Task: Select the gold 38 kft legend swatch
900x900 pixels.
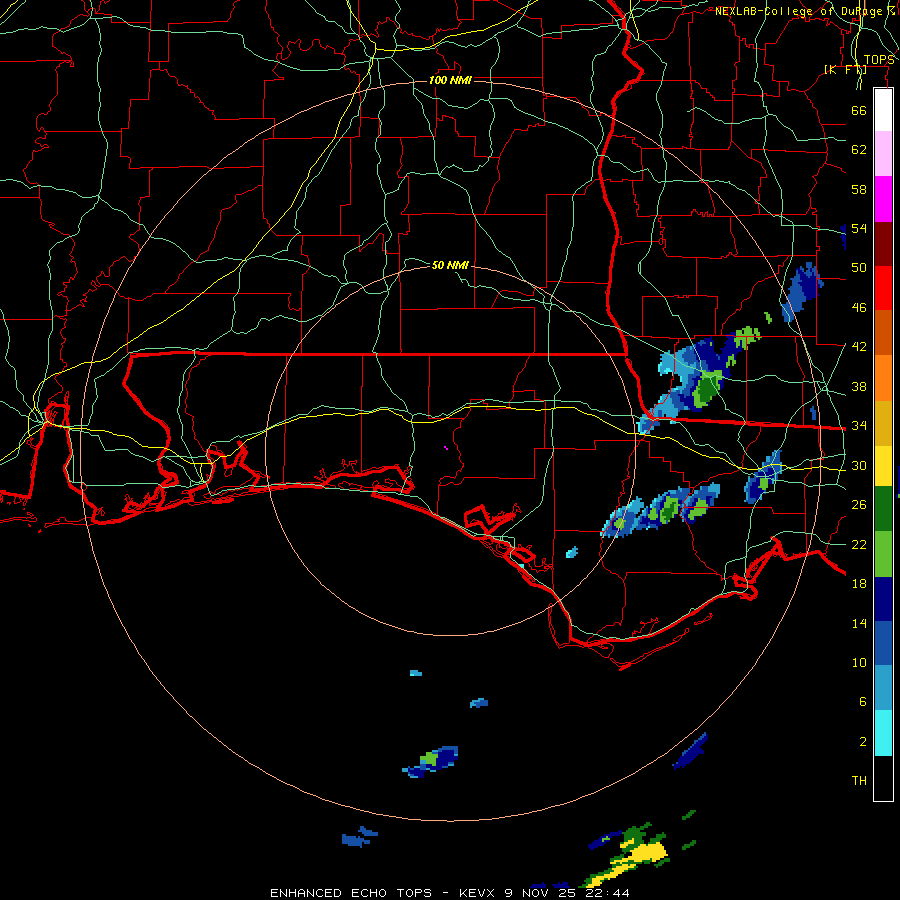Action: click(883, 423)
